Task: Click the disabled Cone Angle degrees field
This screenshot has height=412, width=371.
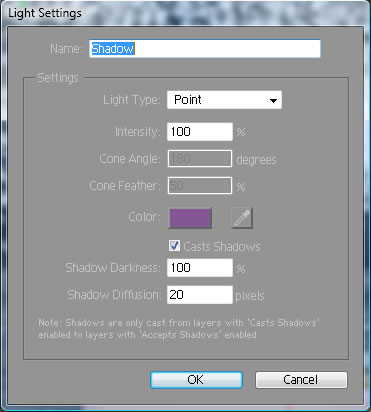Action: coord(200,159)
